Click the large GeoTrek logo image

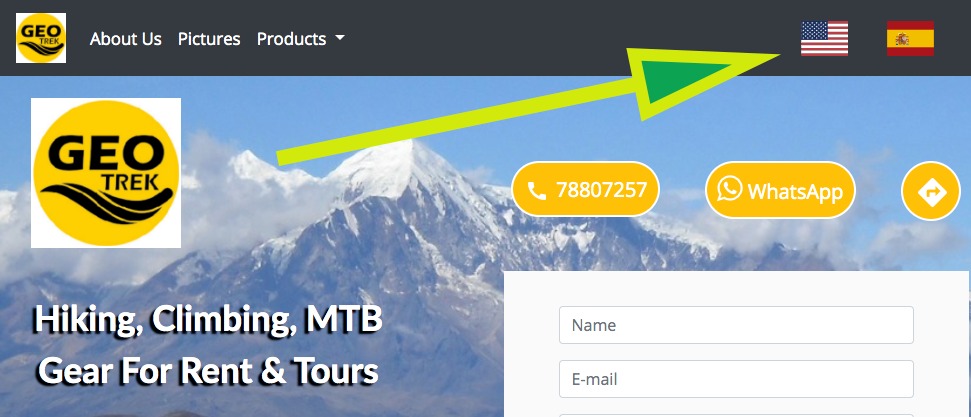tap(106, 173)
